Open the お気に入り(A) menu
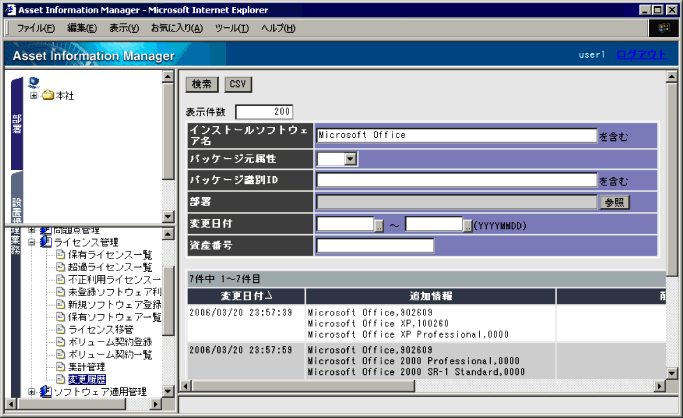The image size is (683, 418). click(x=177, y=28)
